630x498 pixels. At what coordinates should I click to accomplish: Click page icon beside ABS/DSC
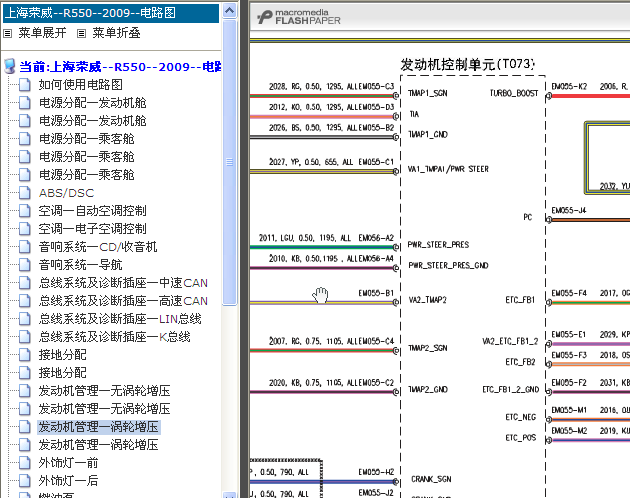coord(25,193)
